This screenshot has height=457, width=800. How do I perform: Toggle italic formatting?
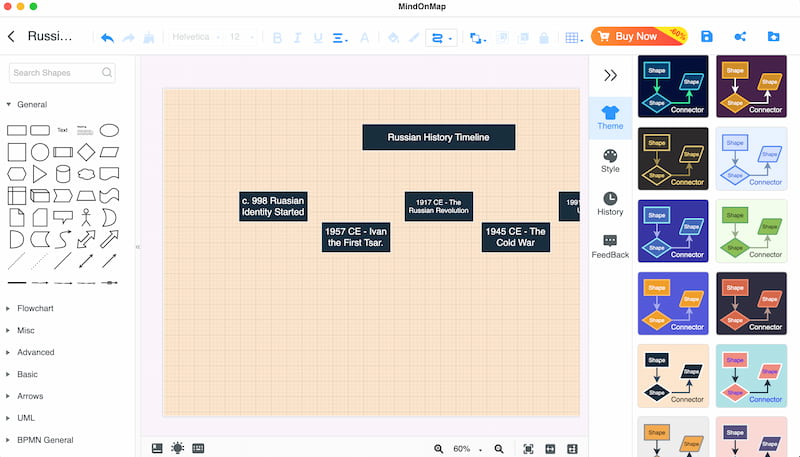[x=297, y=37]
